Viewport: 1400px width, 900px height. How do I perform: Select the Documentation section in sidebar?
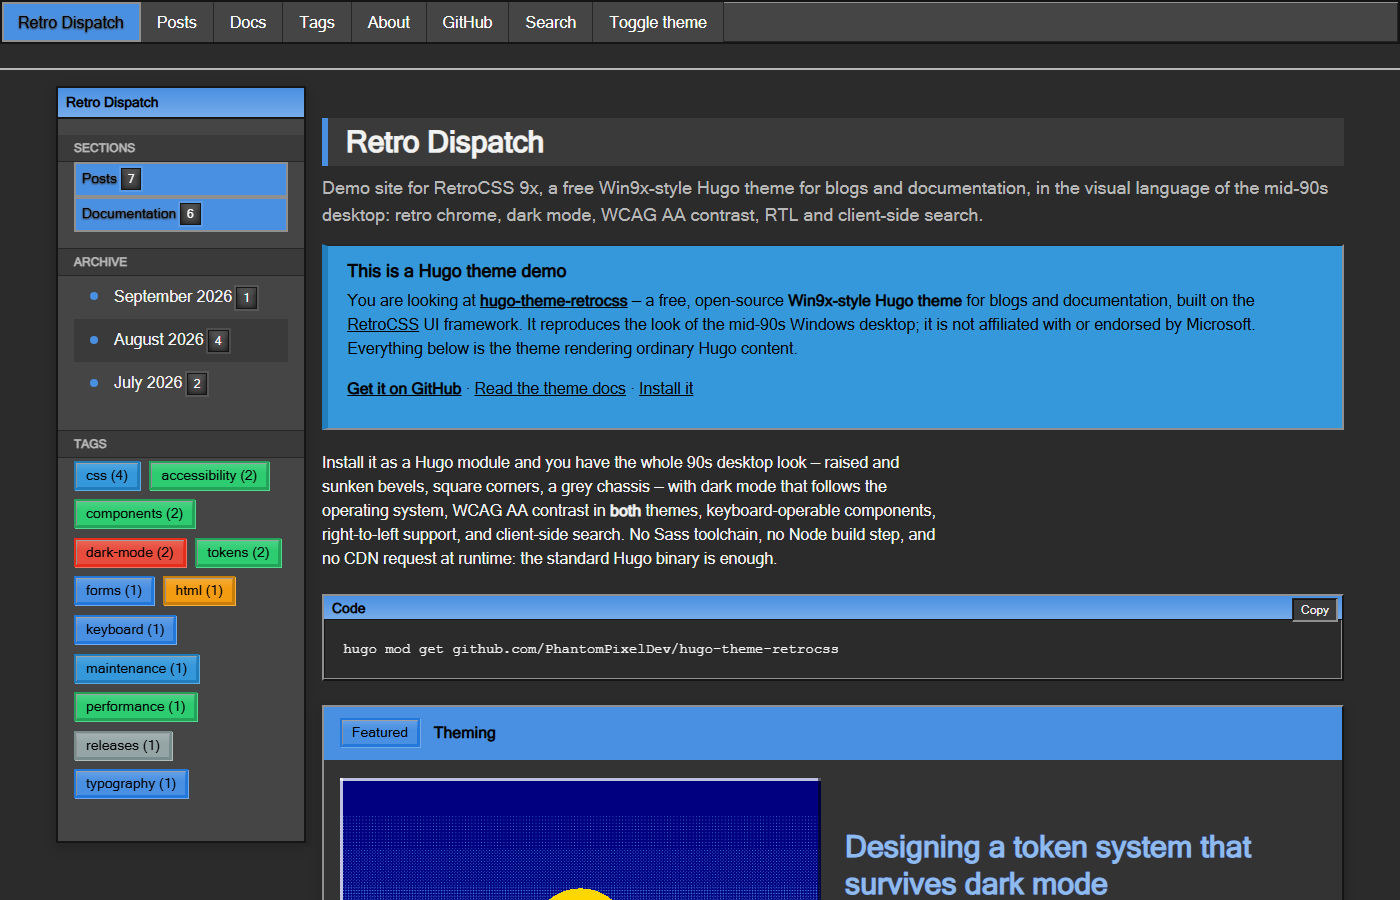pyautogui.click(x=181, y=214)
